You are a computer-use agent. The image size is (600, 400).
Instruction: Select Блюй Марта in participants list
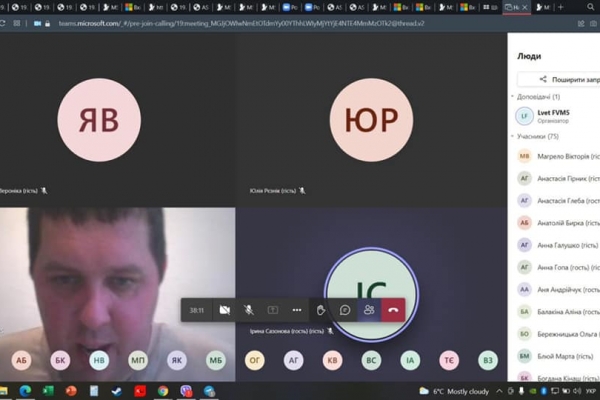556,356
